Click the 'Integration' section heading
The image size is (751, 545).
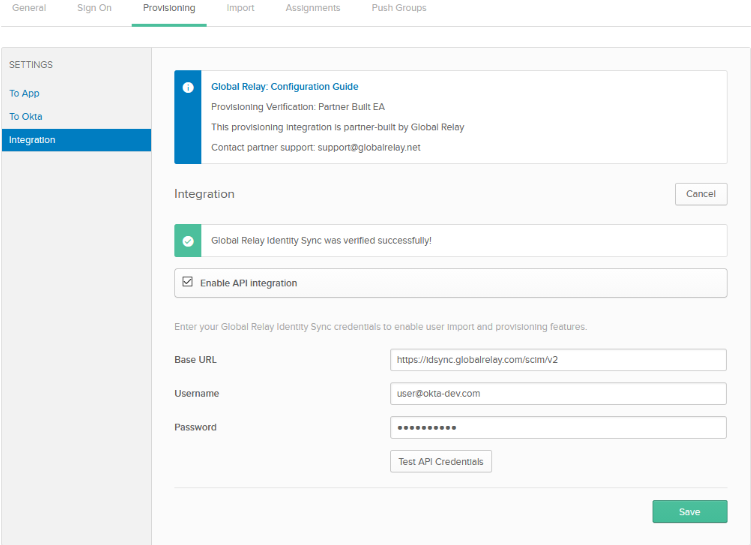tap(205, 194)
